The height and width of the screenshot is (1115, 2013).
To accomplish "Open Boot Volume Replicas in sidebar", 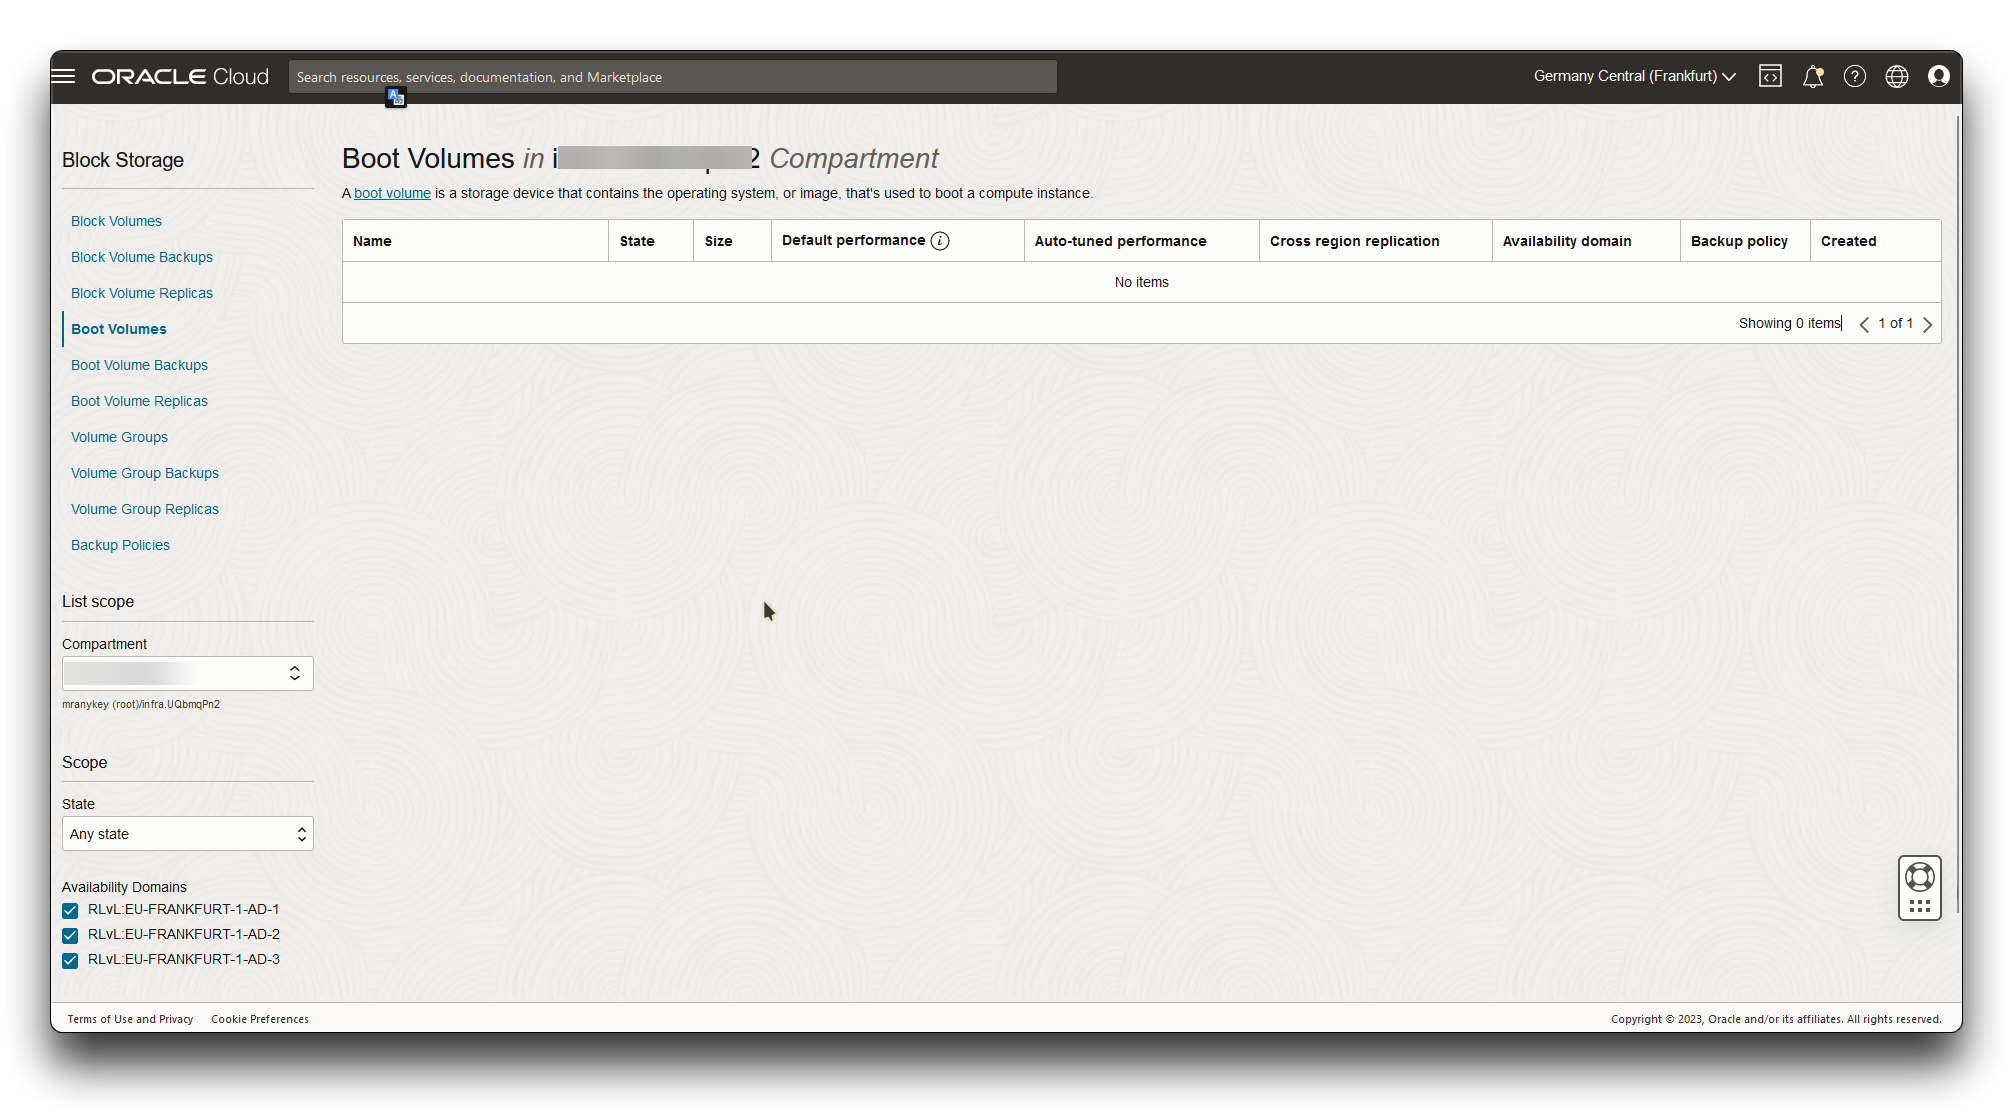I will point(139,401).
